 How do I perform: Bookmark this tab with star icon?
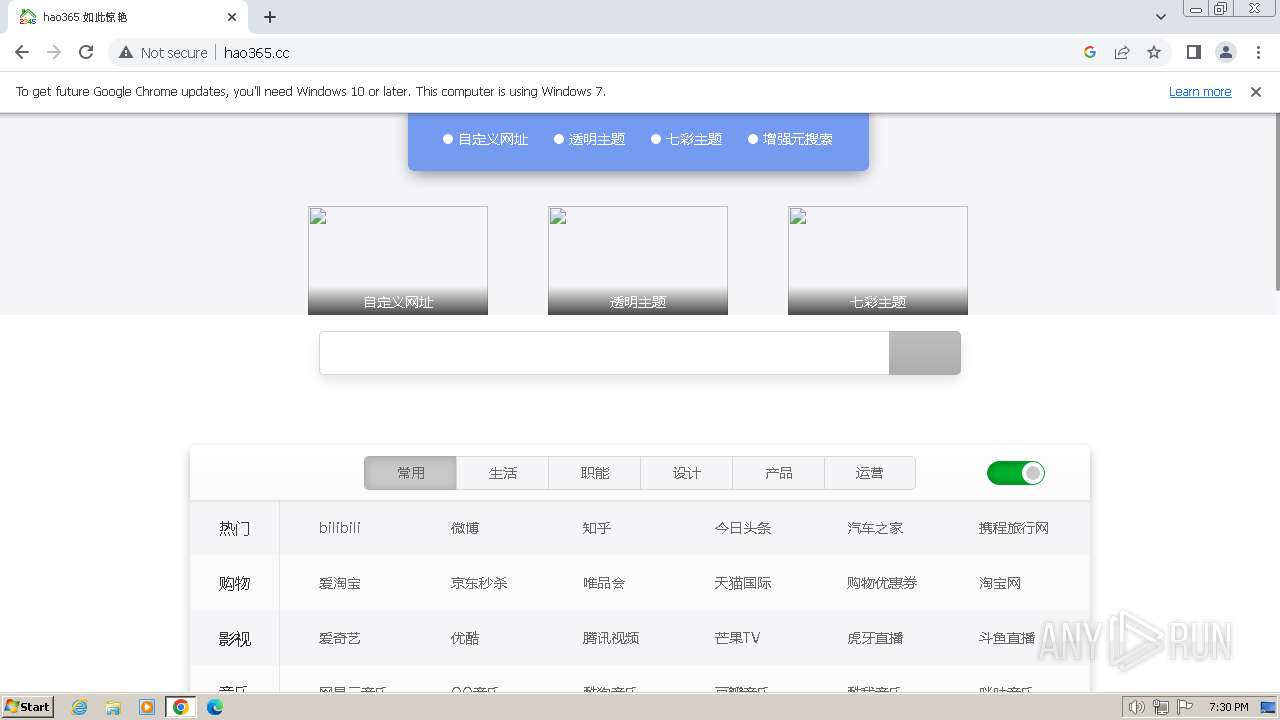click(1154, 52)
